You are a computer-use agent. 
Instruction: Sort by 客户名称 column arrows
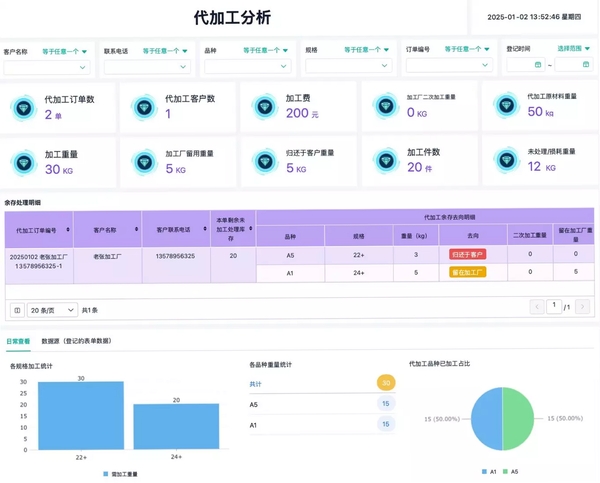(x=136, y=229)
